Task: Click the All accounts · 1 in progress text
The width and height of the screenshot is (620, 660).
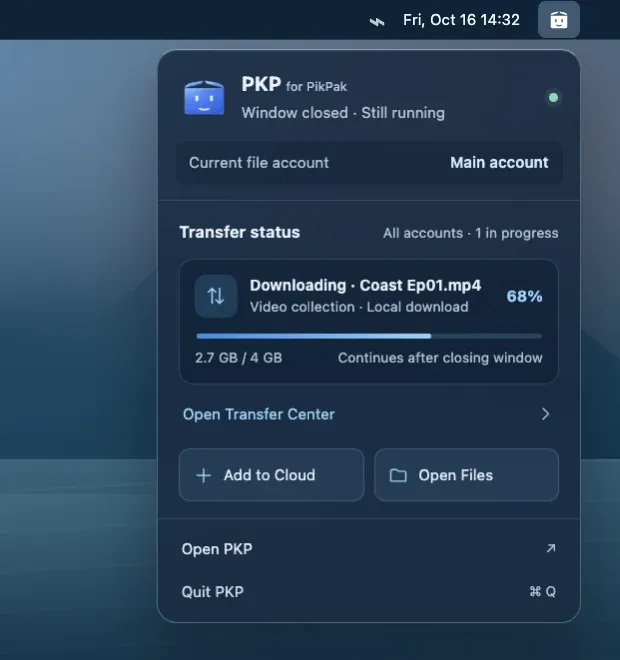Action: point(471,233)
